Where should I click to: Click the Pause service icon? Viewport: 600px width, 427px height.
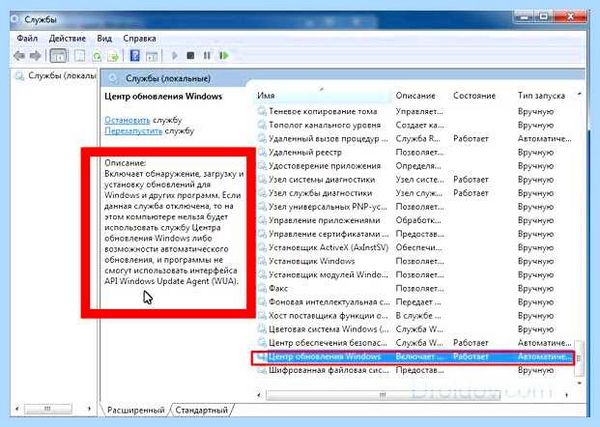tap(207, 56)
